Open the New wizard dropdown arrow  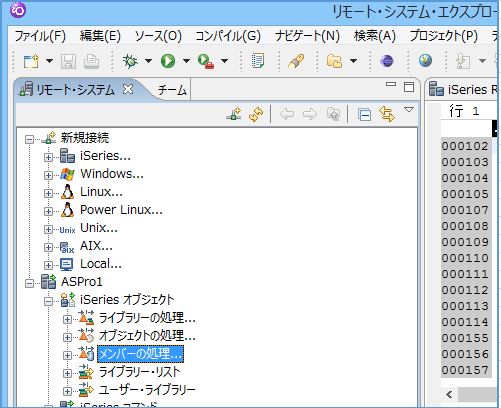49,61
